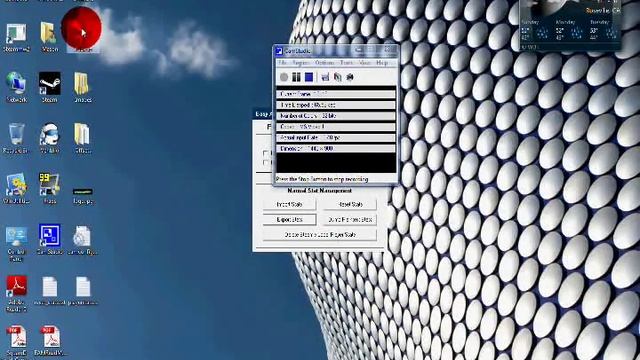This screenshot has width=640, height=360.
Task: Open the Help menu in CamStudio
Action: [x=382, y=63]
